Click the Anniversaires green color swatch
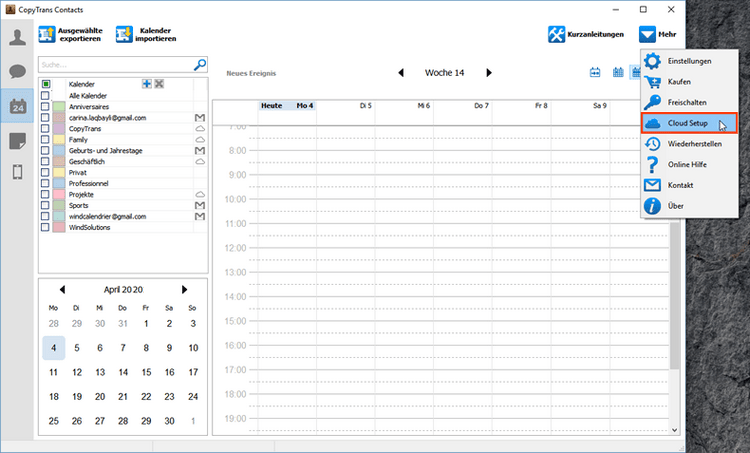Image resolution: width=750 pixels, height=453 pixels. click(x=59, y=106)
